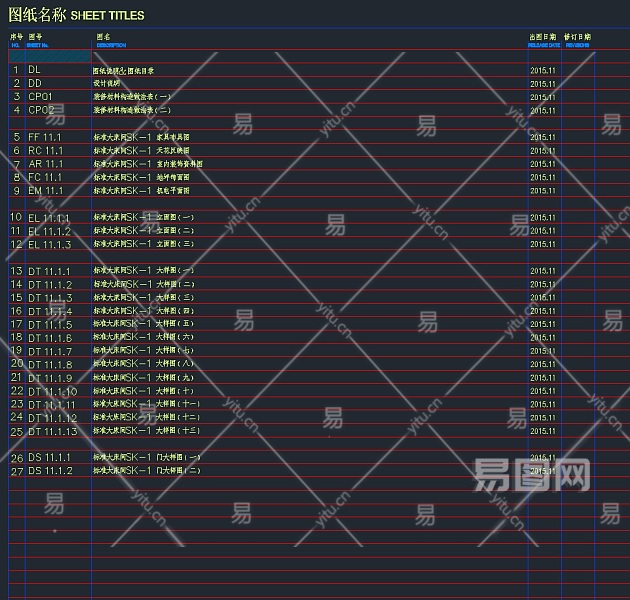Click sheet number CP01
Screen dimensions: 630x600
tap(40, 97)
